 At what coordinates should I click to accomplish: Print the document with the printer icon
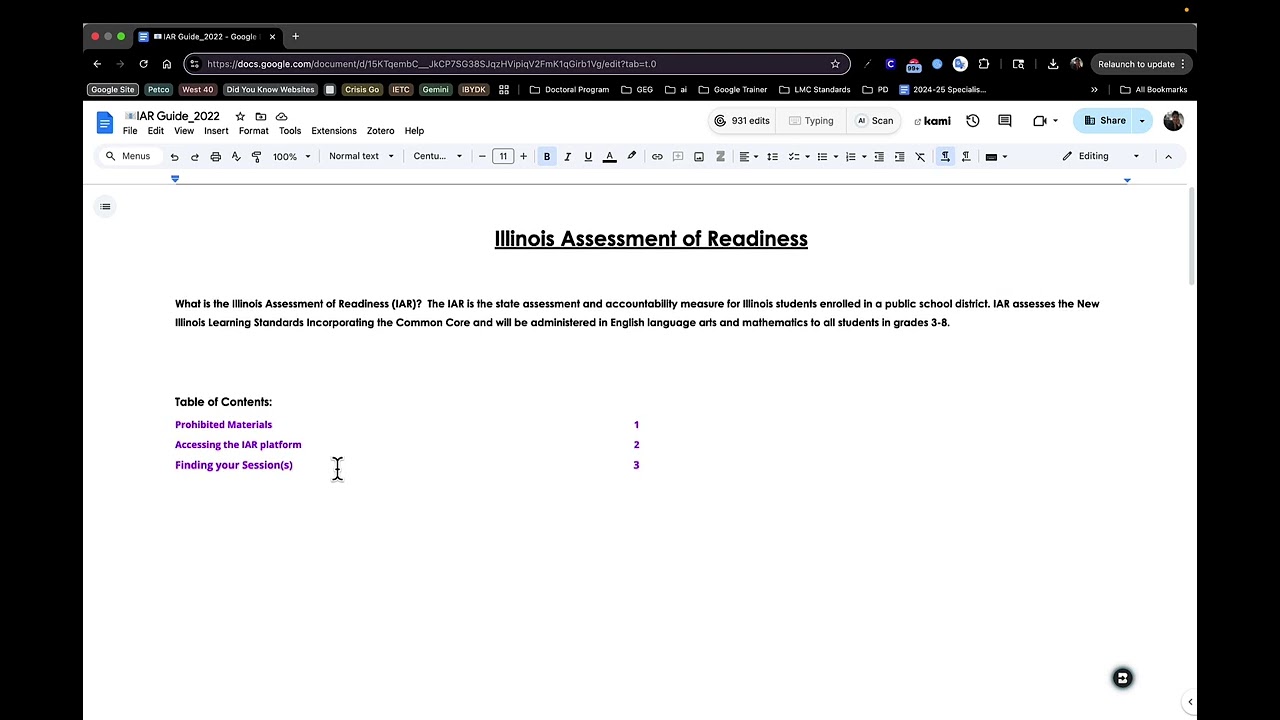pos(215,157)
